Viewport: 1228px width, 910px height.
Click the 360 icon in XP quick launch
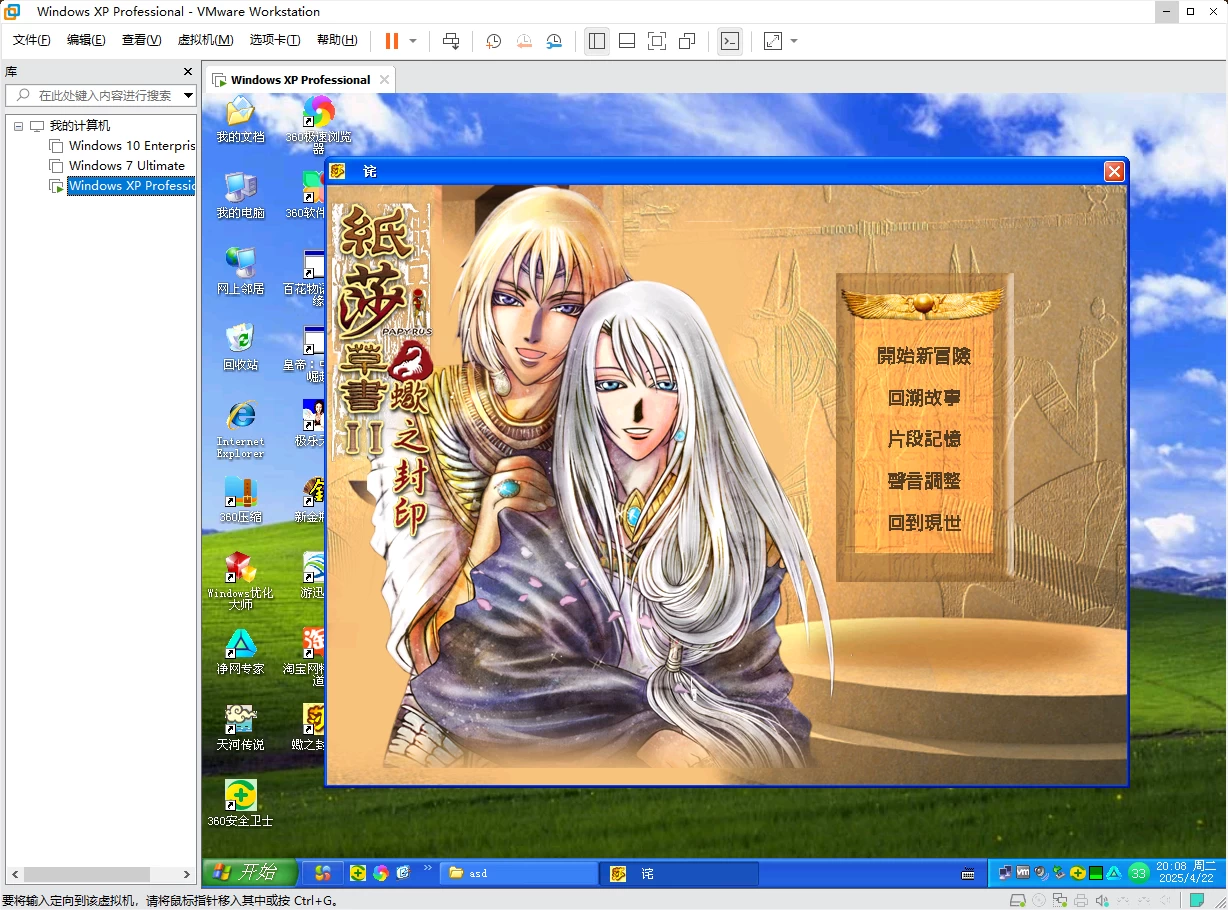[358, 873]
